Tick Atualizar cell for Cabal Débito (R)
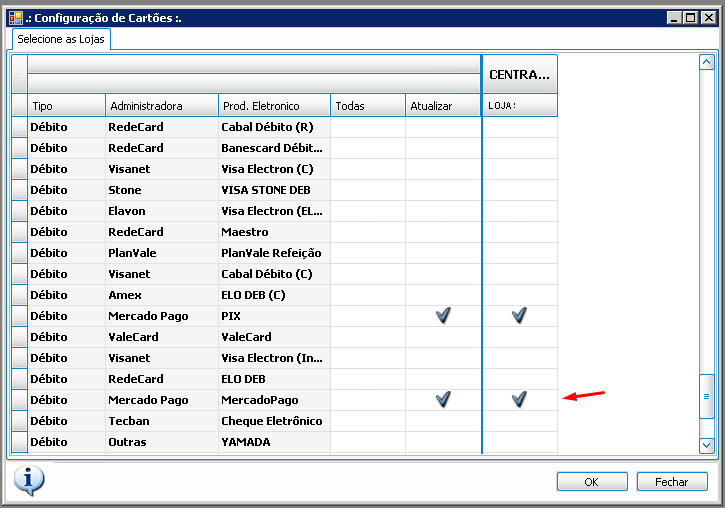 [x=443, y=127]
